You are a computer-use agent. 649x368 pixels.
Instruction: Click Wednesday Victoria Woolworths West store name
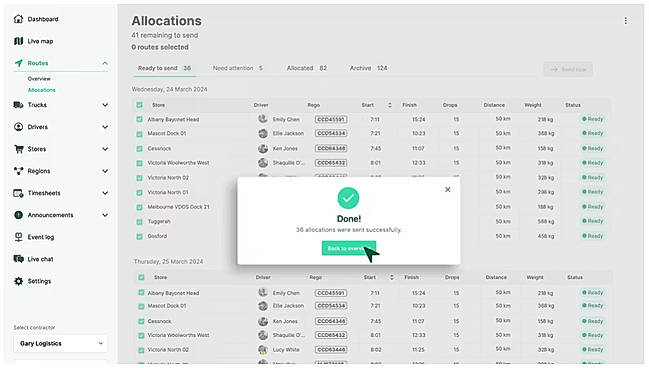178,163
